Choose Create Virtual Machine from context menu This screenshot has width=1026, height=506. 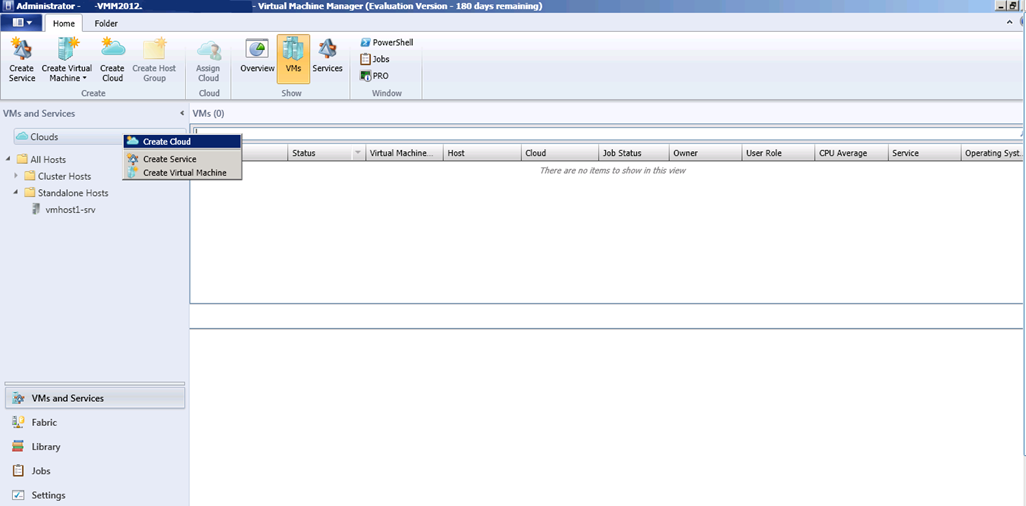pos(183,173)
